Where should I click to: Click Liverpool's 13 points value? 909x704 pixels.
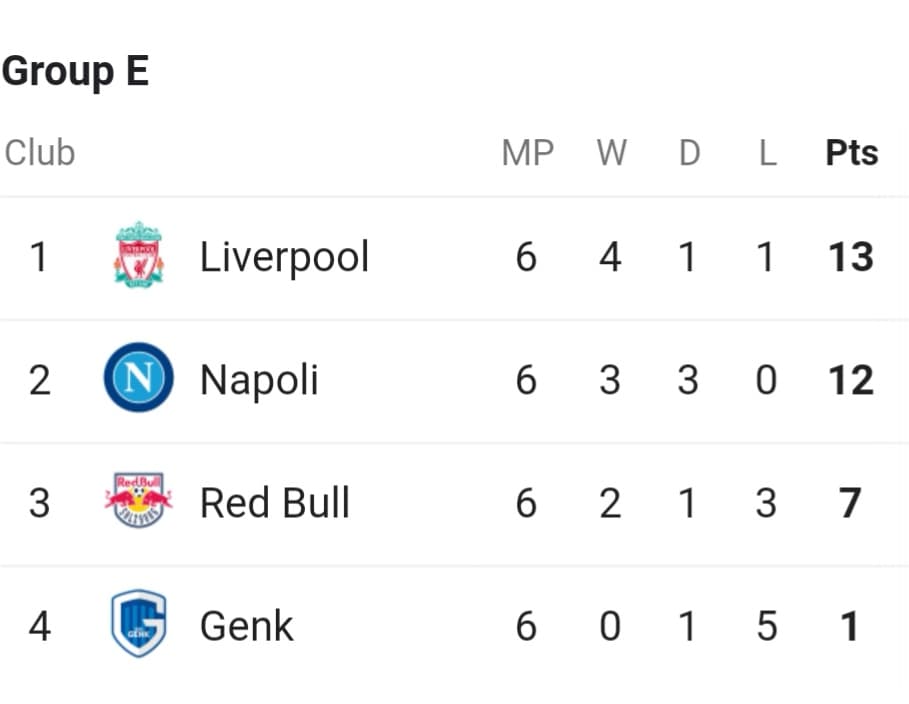(851, 257)
